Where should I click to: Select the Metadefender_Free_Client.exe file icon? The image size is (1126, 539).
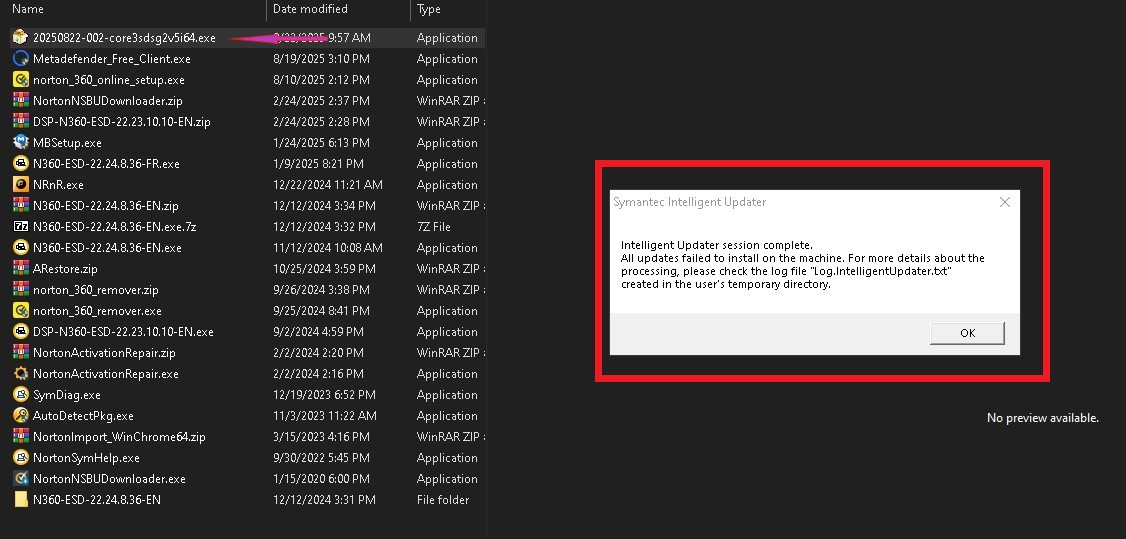pos(21,59)
